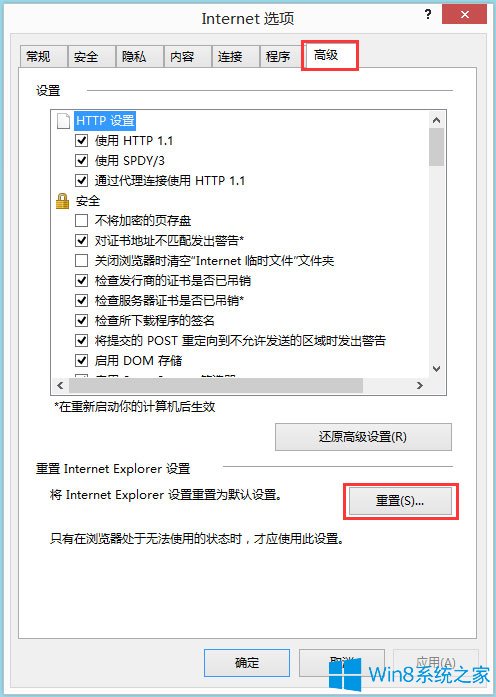Switch to the 隐私 tab
This screenshot has width=496, height=697.
point(139,56)
